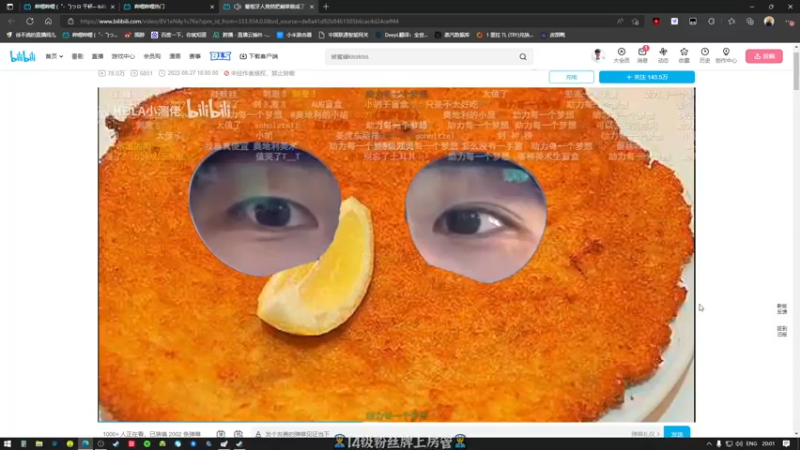Image resolution: width=800 pixels, height=450 pixels.
Task: Open a new browser tab with plus
Action: [326, 7]
